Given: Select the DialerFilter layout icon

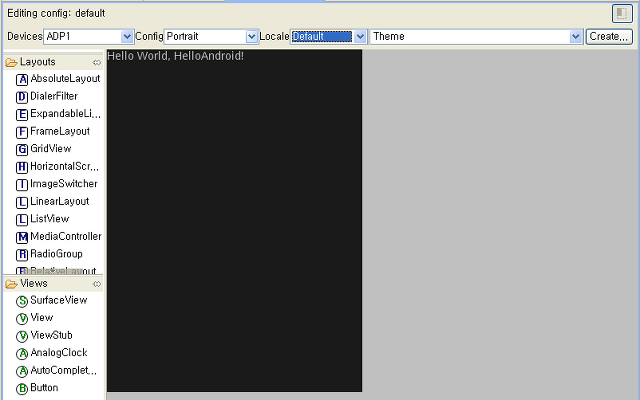Looking at the screenshot, I should point(22,97).
